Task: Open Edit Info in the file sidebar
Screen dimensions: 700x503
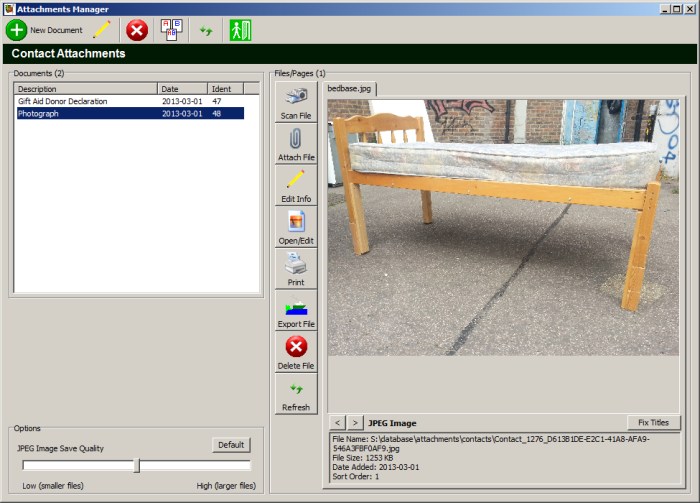Action: click(x=296, y=186)
